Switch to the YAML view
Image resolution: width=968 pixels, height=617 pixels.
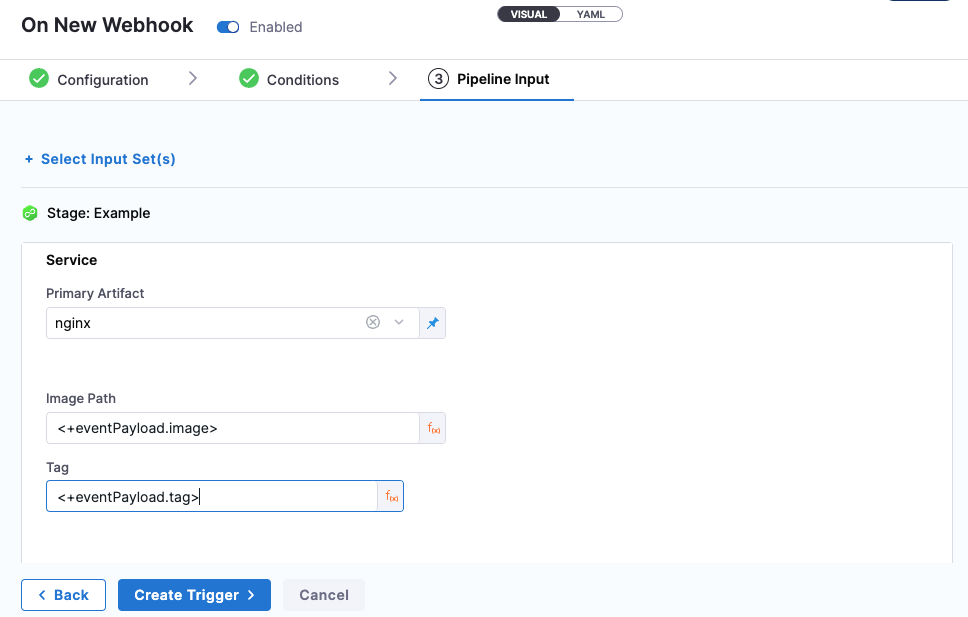coord(591,14)
